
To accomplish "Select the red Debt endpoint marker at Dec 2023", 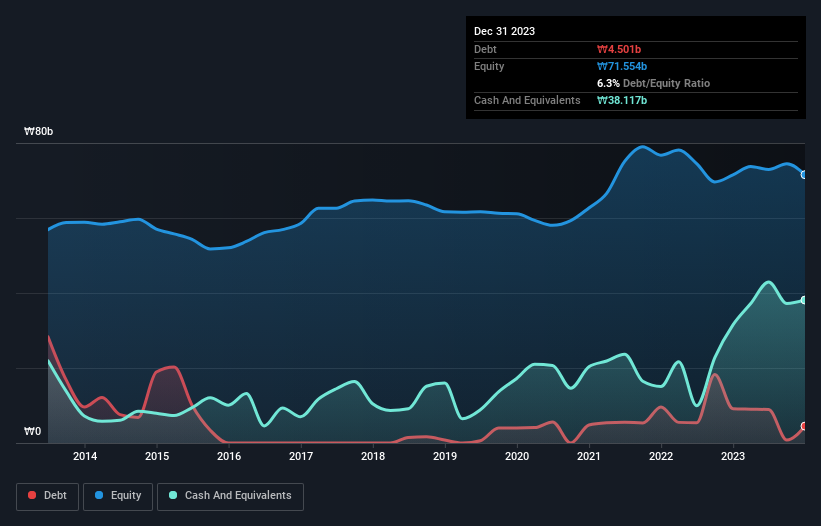I will tap(804, 427).
